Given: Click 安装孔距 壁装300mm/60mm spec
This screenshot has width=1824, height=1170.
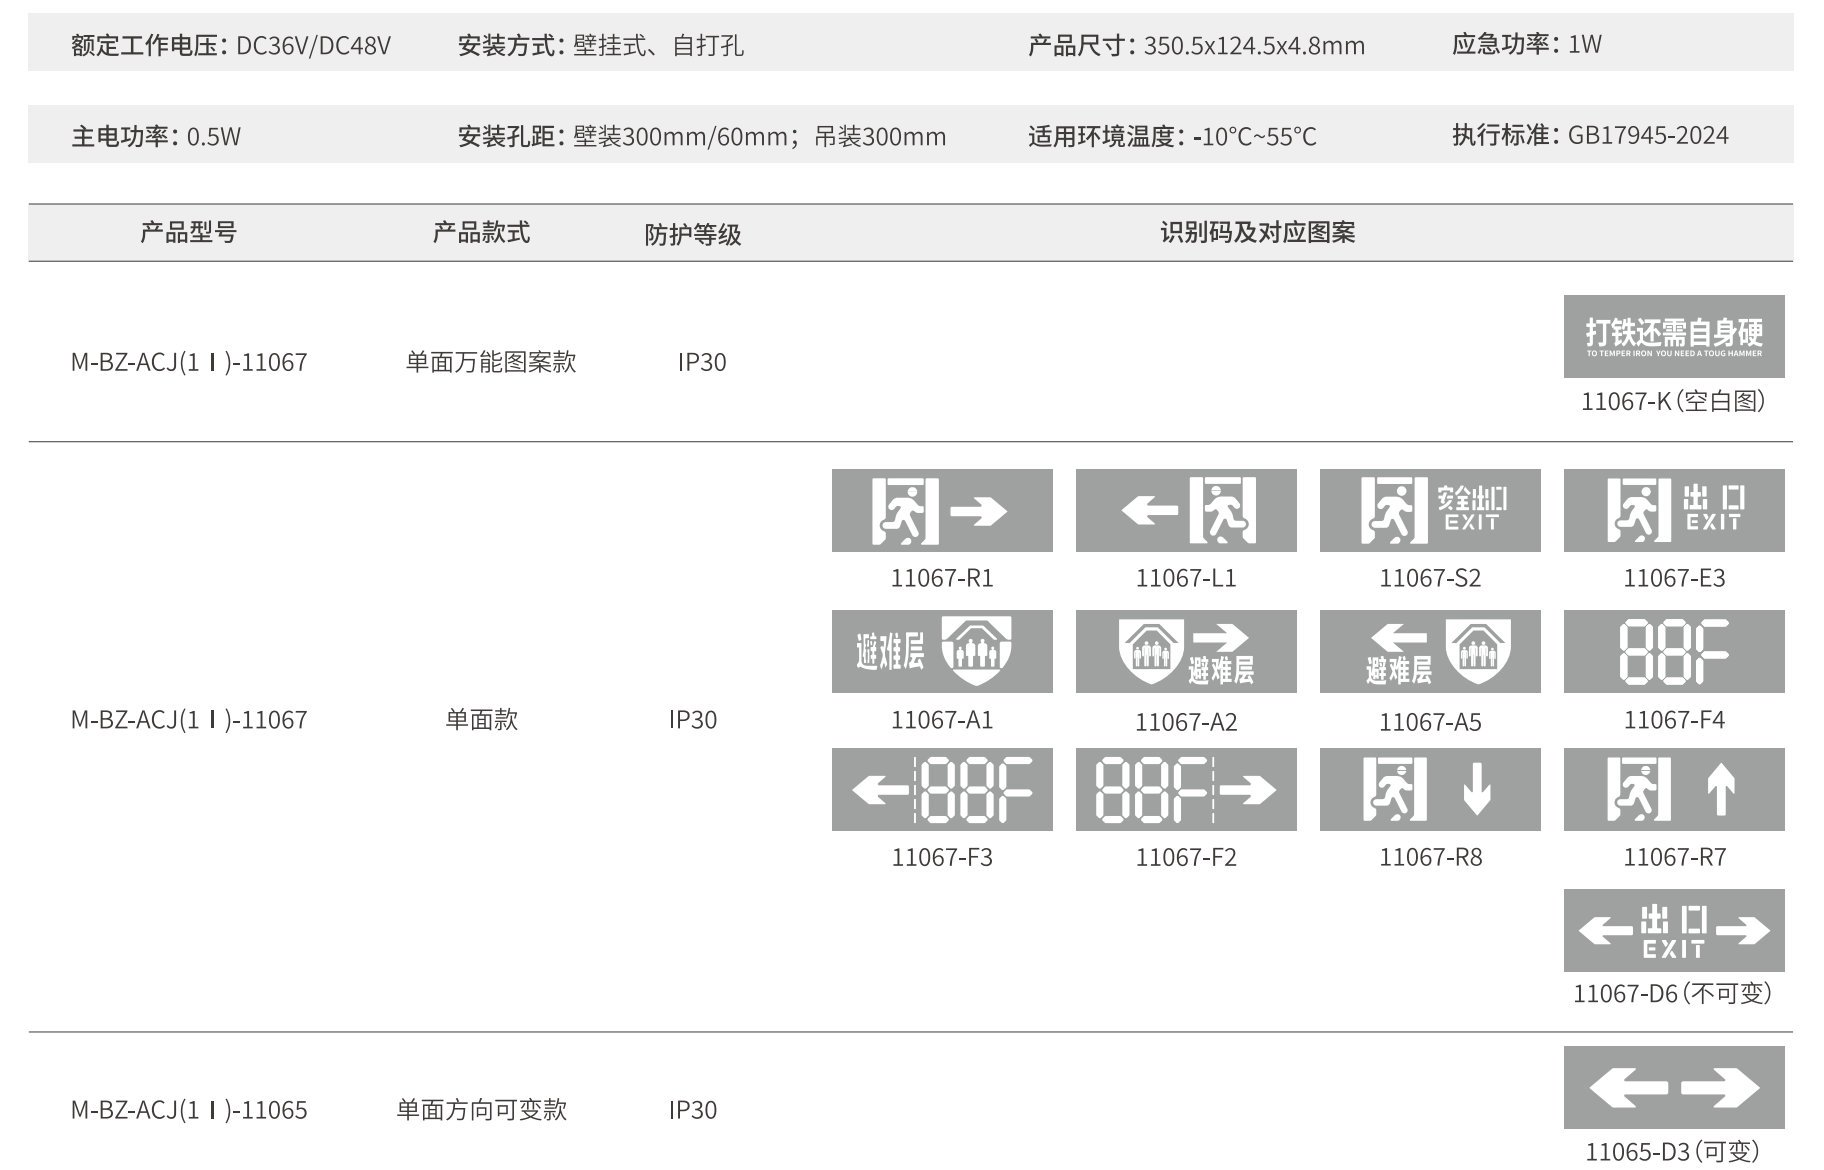Looking at the screenshot, I should pyautogui.click(x=702, y=137).
